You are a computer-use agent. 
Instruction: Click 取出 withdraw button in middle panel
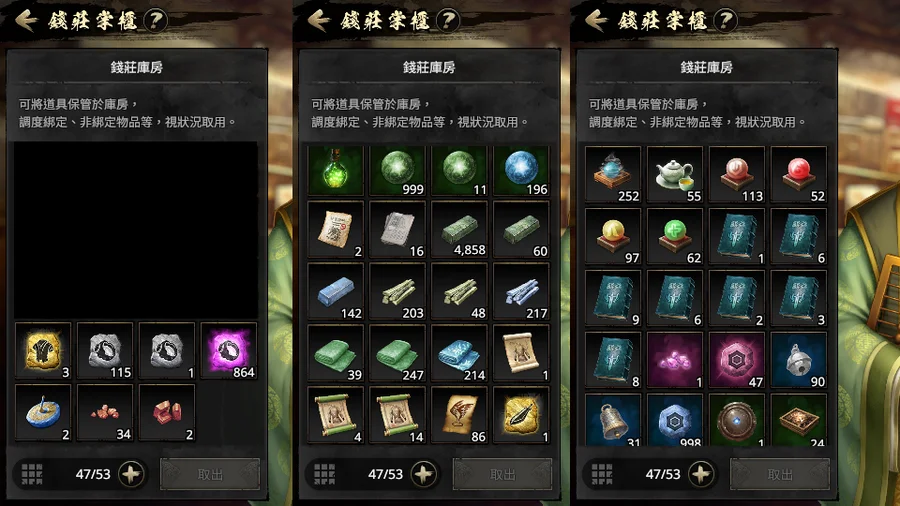(x=502, y=474)
